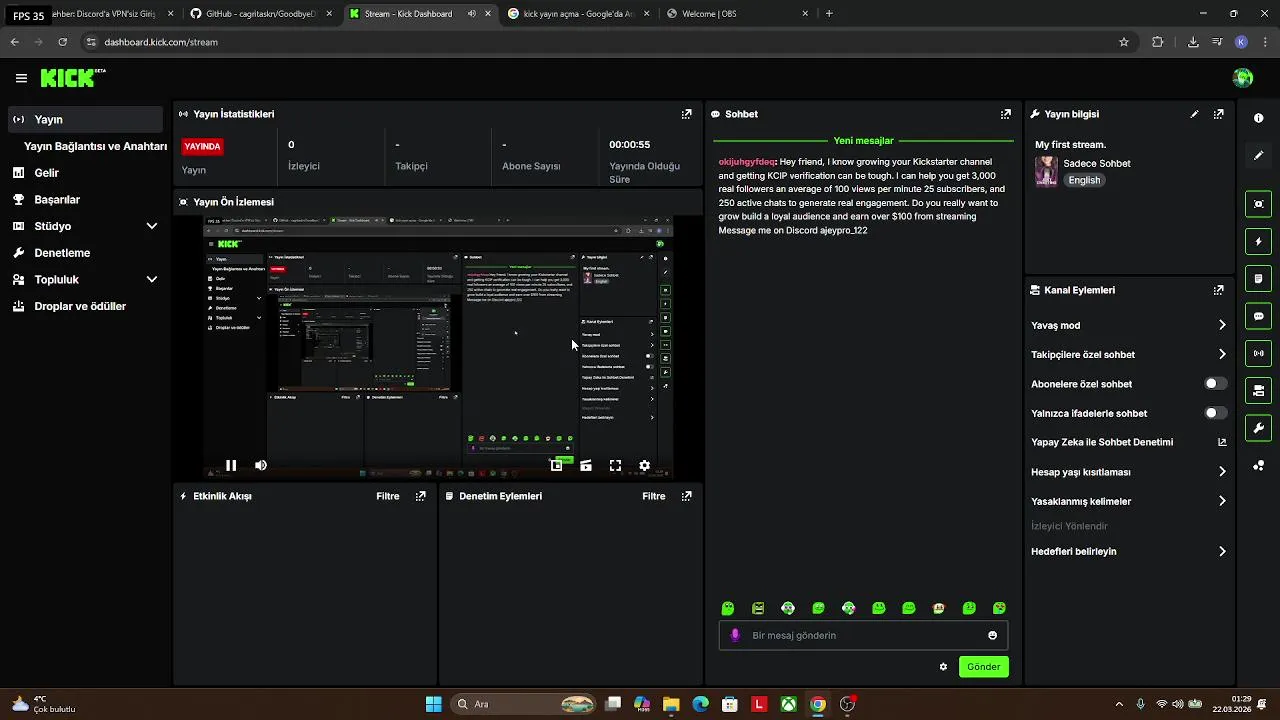
Task: Click the taskbar Ara search box
Action: tap(525, 704)
